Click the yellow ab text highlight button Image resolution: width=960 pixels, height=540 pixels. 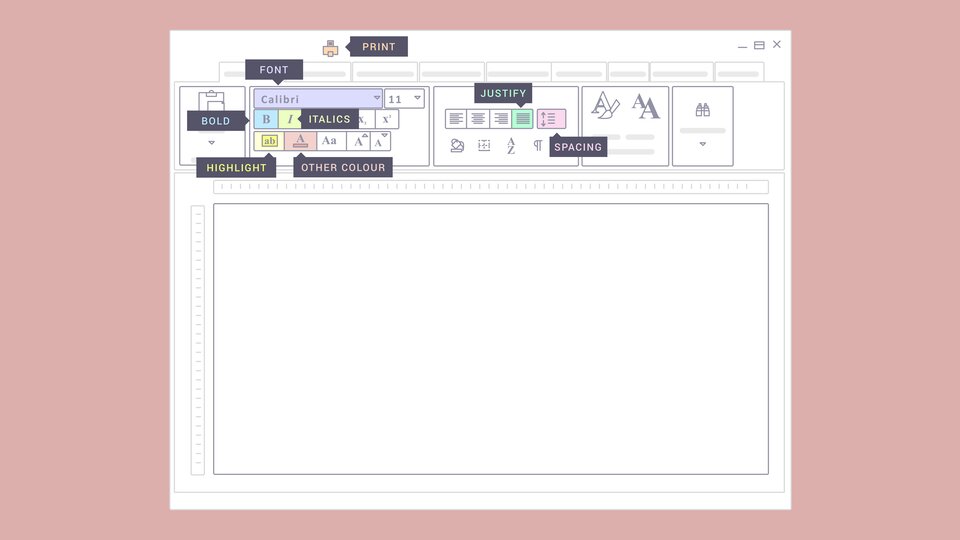point(269,141)
